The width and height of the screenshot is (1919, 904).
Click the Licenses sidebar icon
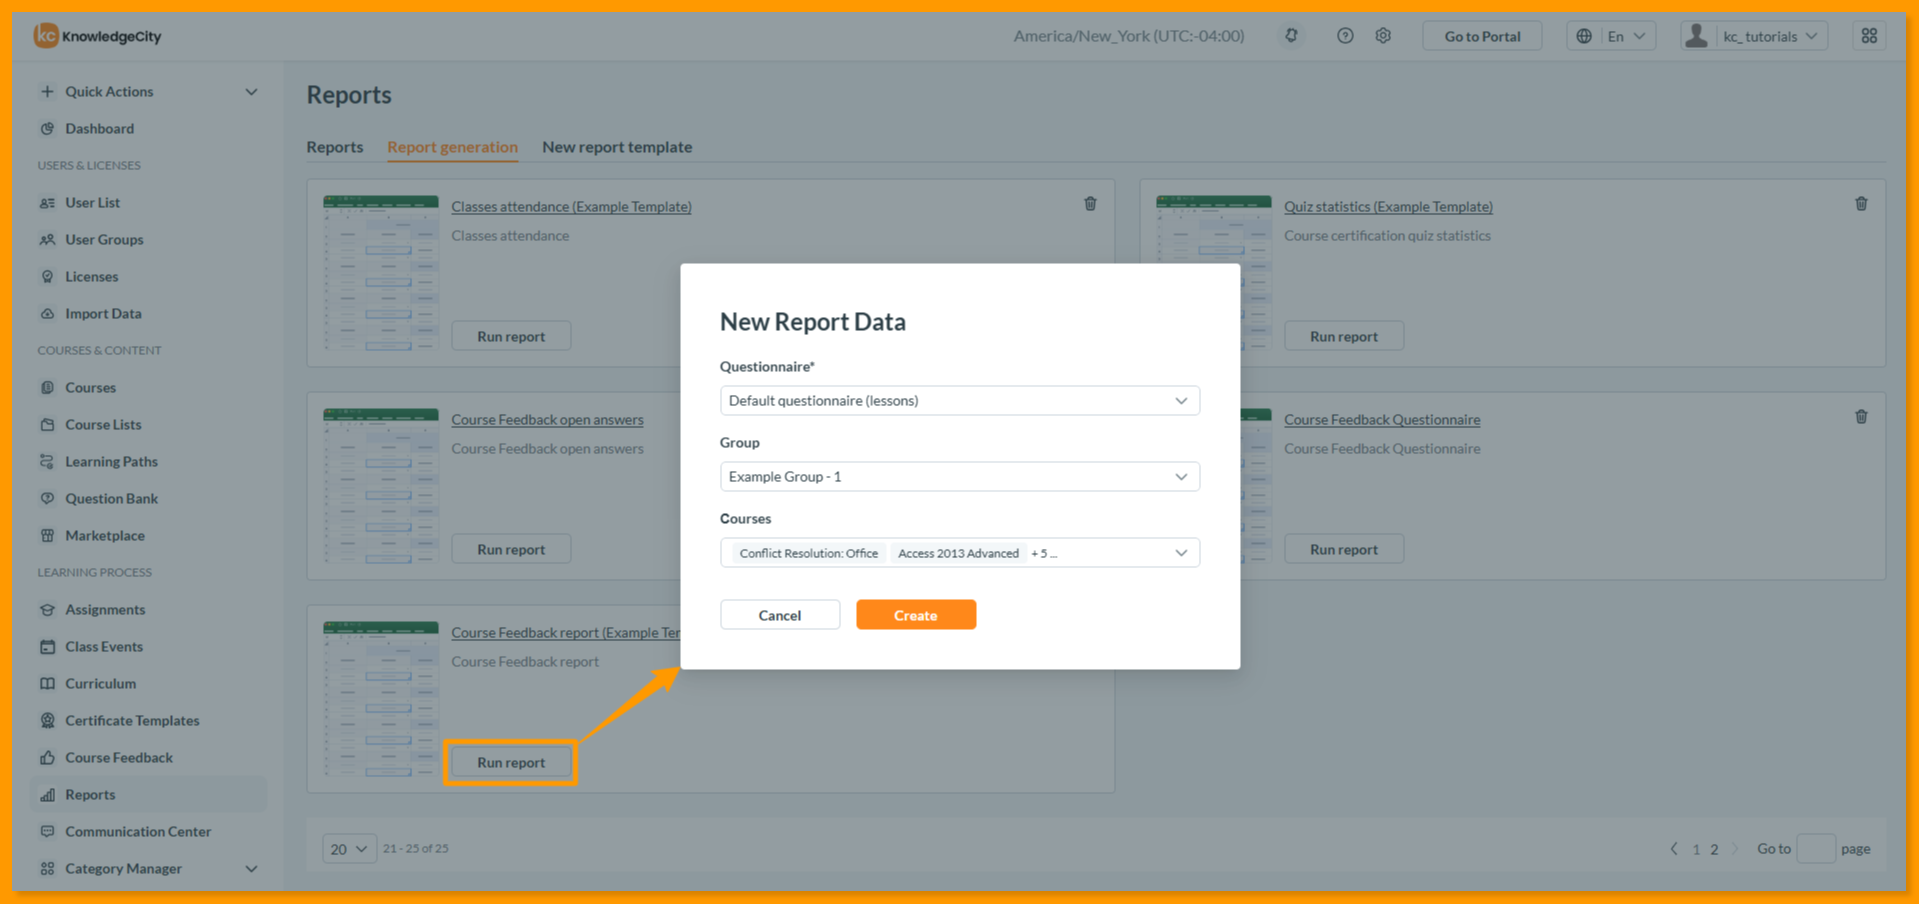[47, 276]
